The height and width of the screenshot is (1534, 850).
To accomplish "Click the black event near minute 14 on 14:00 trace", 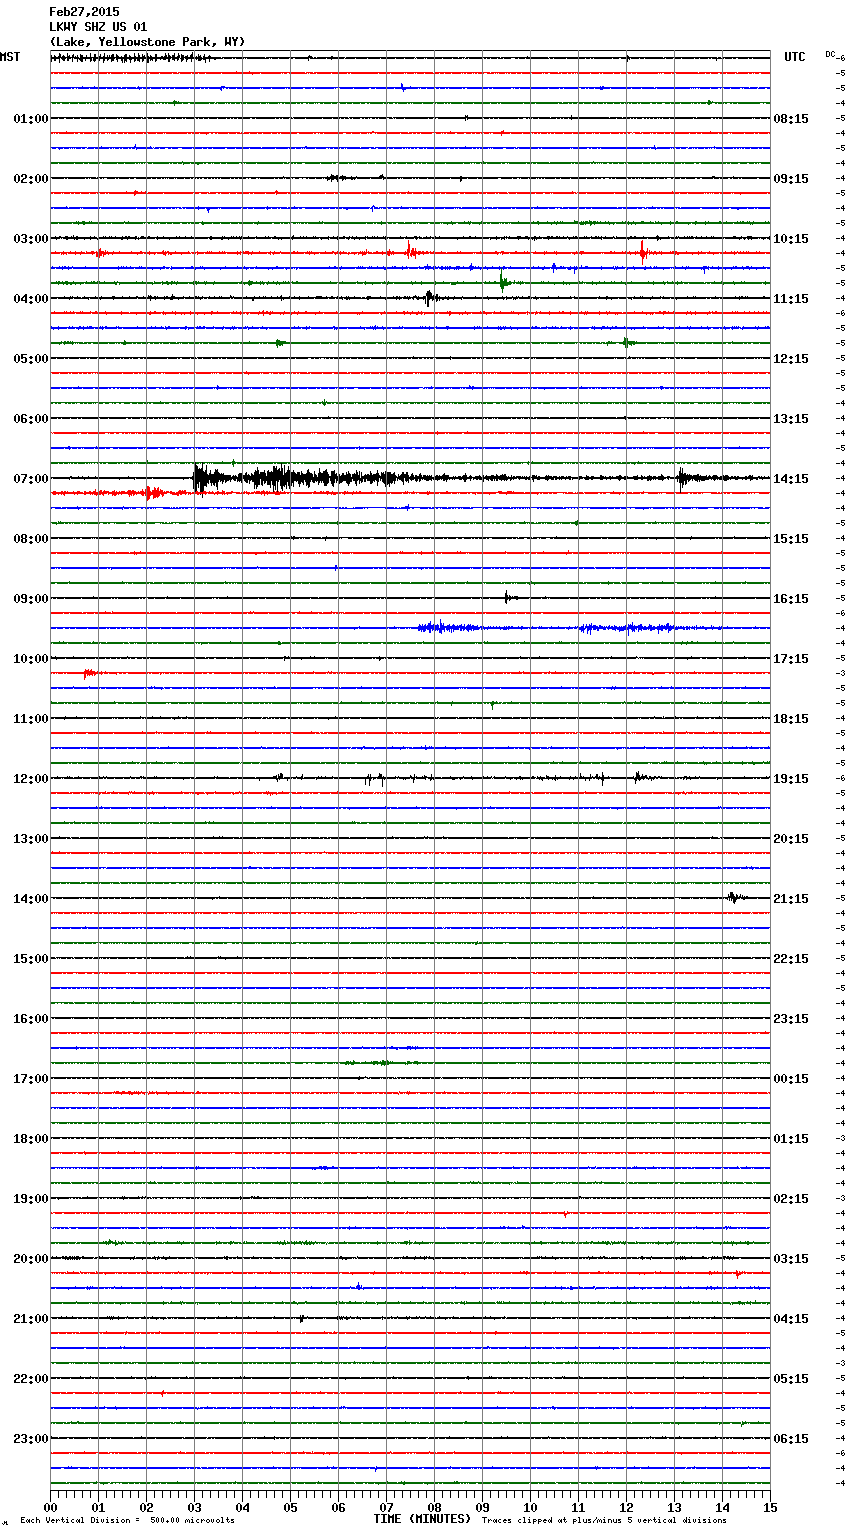I will coord(735,898).
